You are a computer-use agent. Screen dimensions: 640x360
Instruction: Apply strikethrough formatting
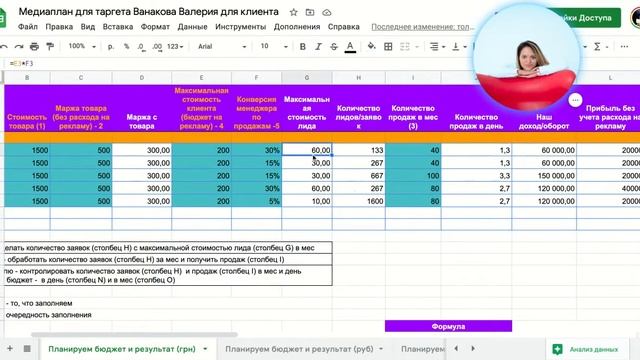pyautogui.click(x=334, y=47)
